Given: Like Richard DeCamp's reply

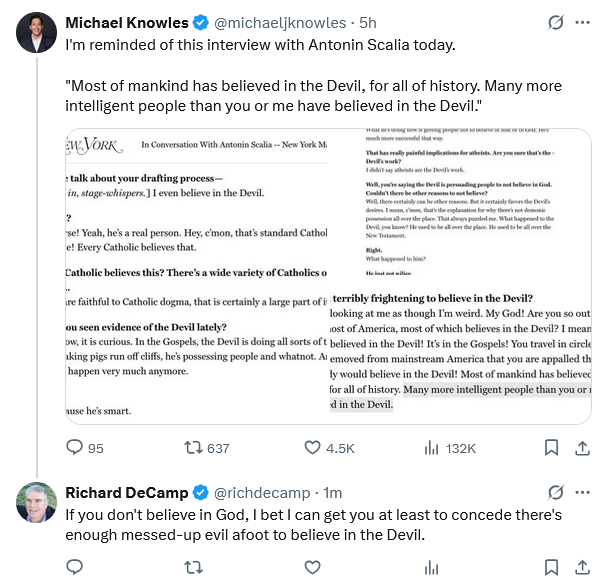Looking at the screenshot, I should click(312, 567).
